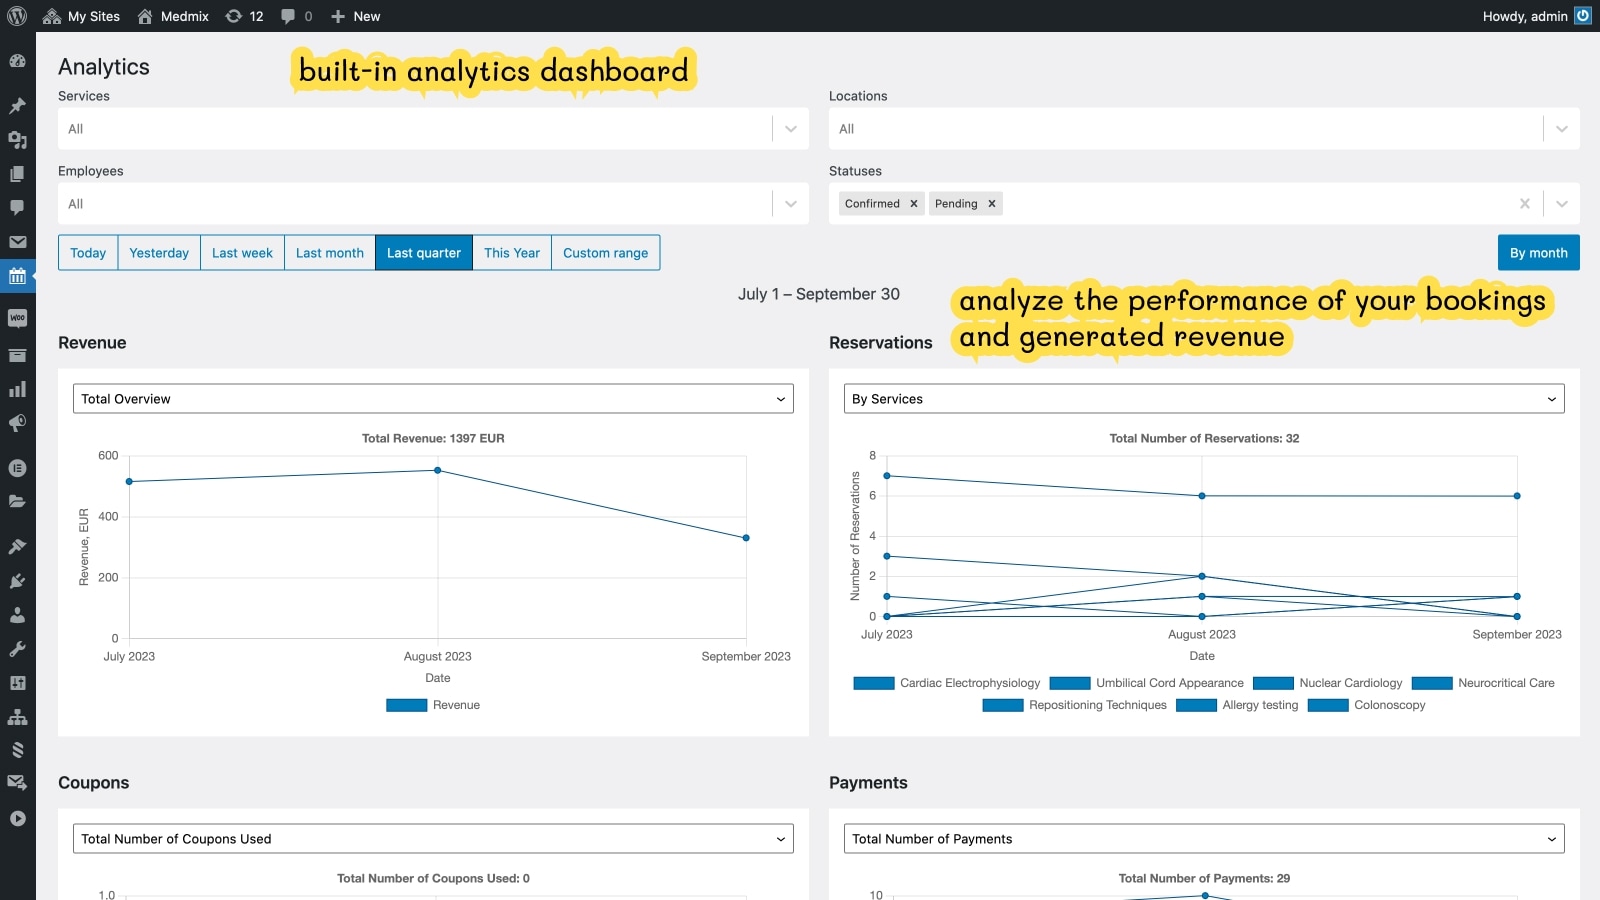The height and width of the screenshot is (900, 1600).
Task: Open Pages icon in the sidebar
Action: tap(17, 174)
